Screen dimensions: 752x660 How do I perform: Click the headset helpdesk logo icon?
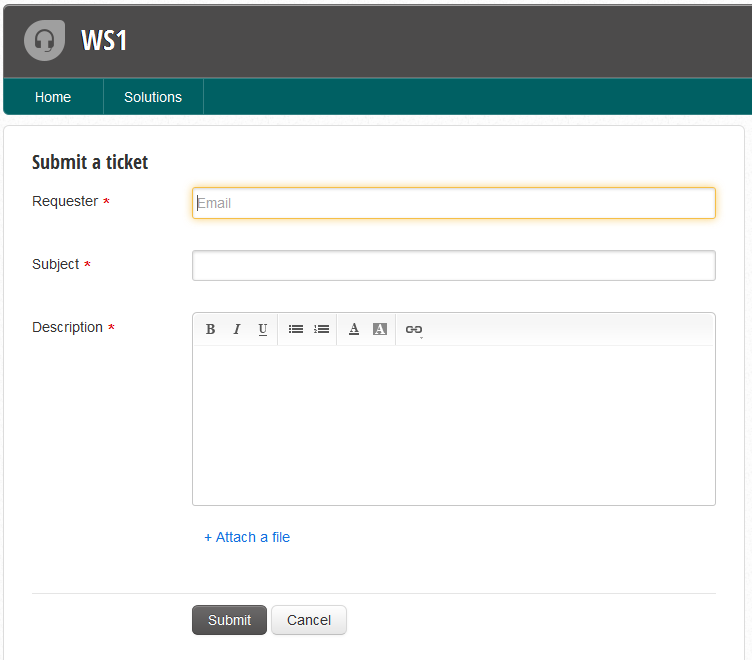[44, 40]
